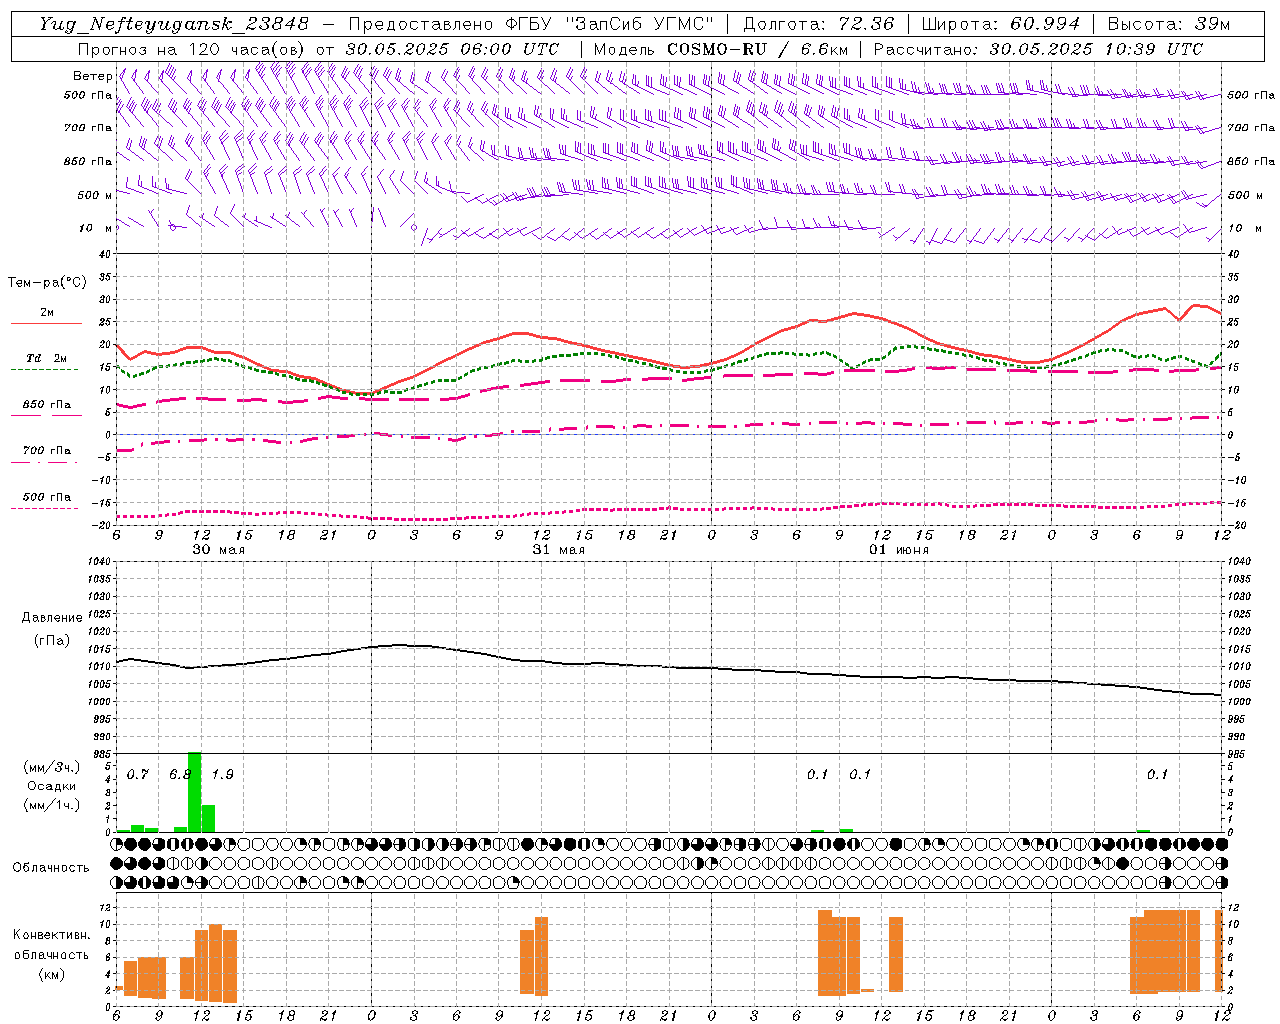This screenshot has height=1024, width=1280.
Task: Click the red '2м' temperature legend entry
Action: pos(47,312)
